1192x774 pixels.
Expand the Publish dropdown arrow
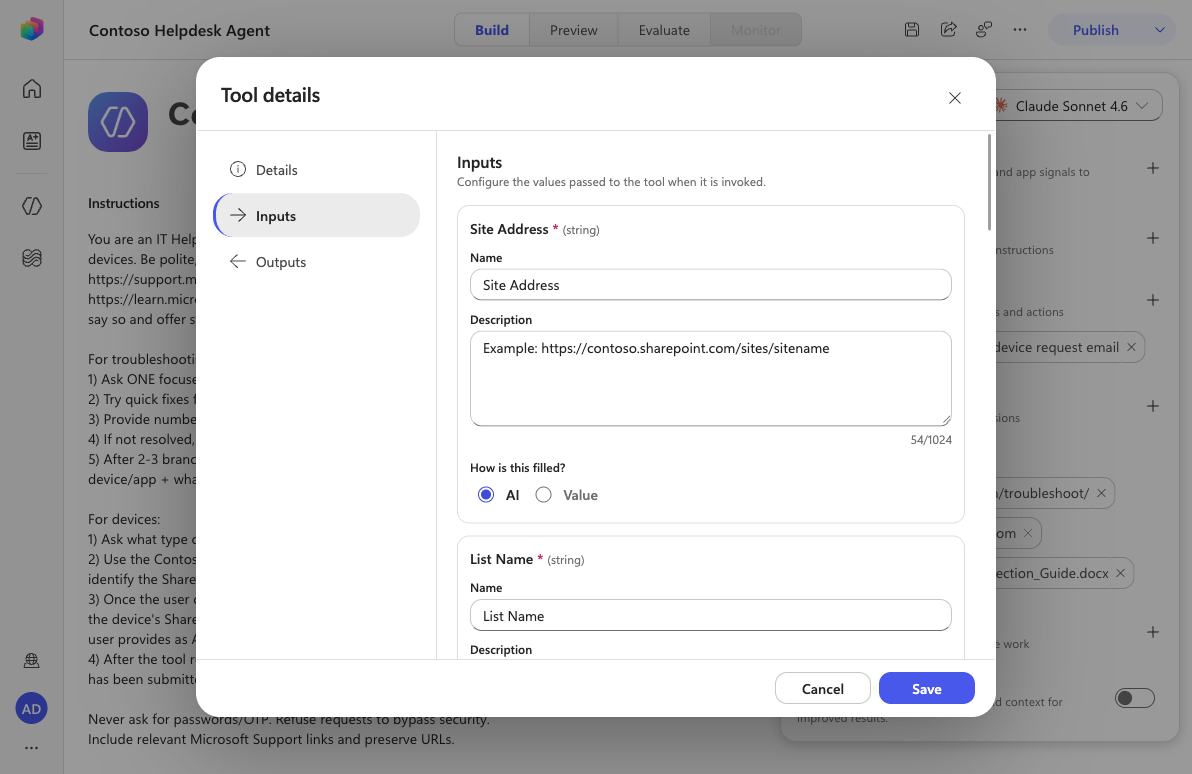(x=1159, y=30)
